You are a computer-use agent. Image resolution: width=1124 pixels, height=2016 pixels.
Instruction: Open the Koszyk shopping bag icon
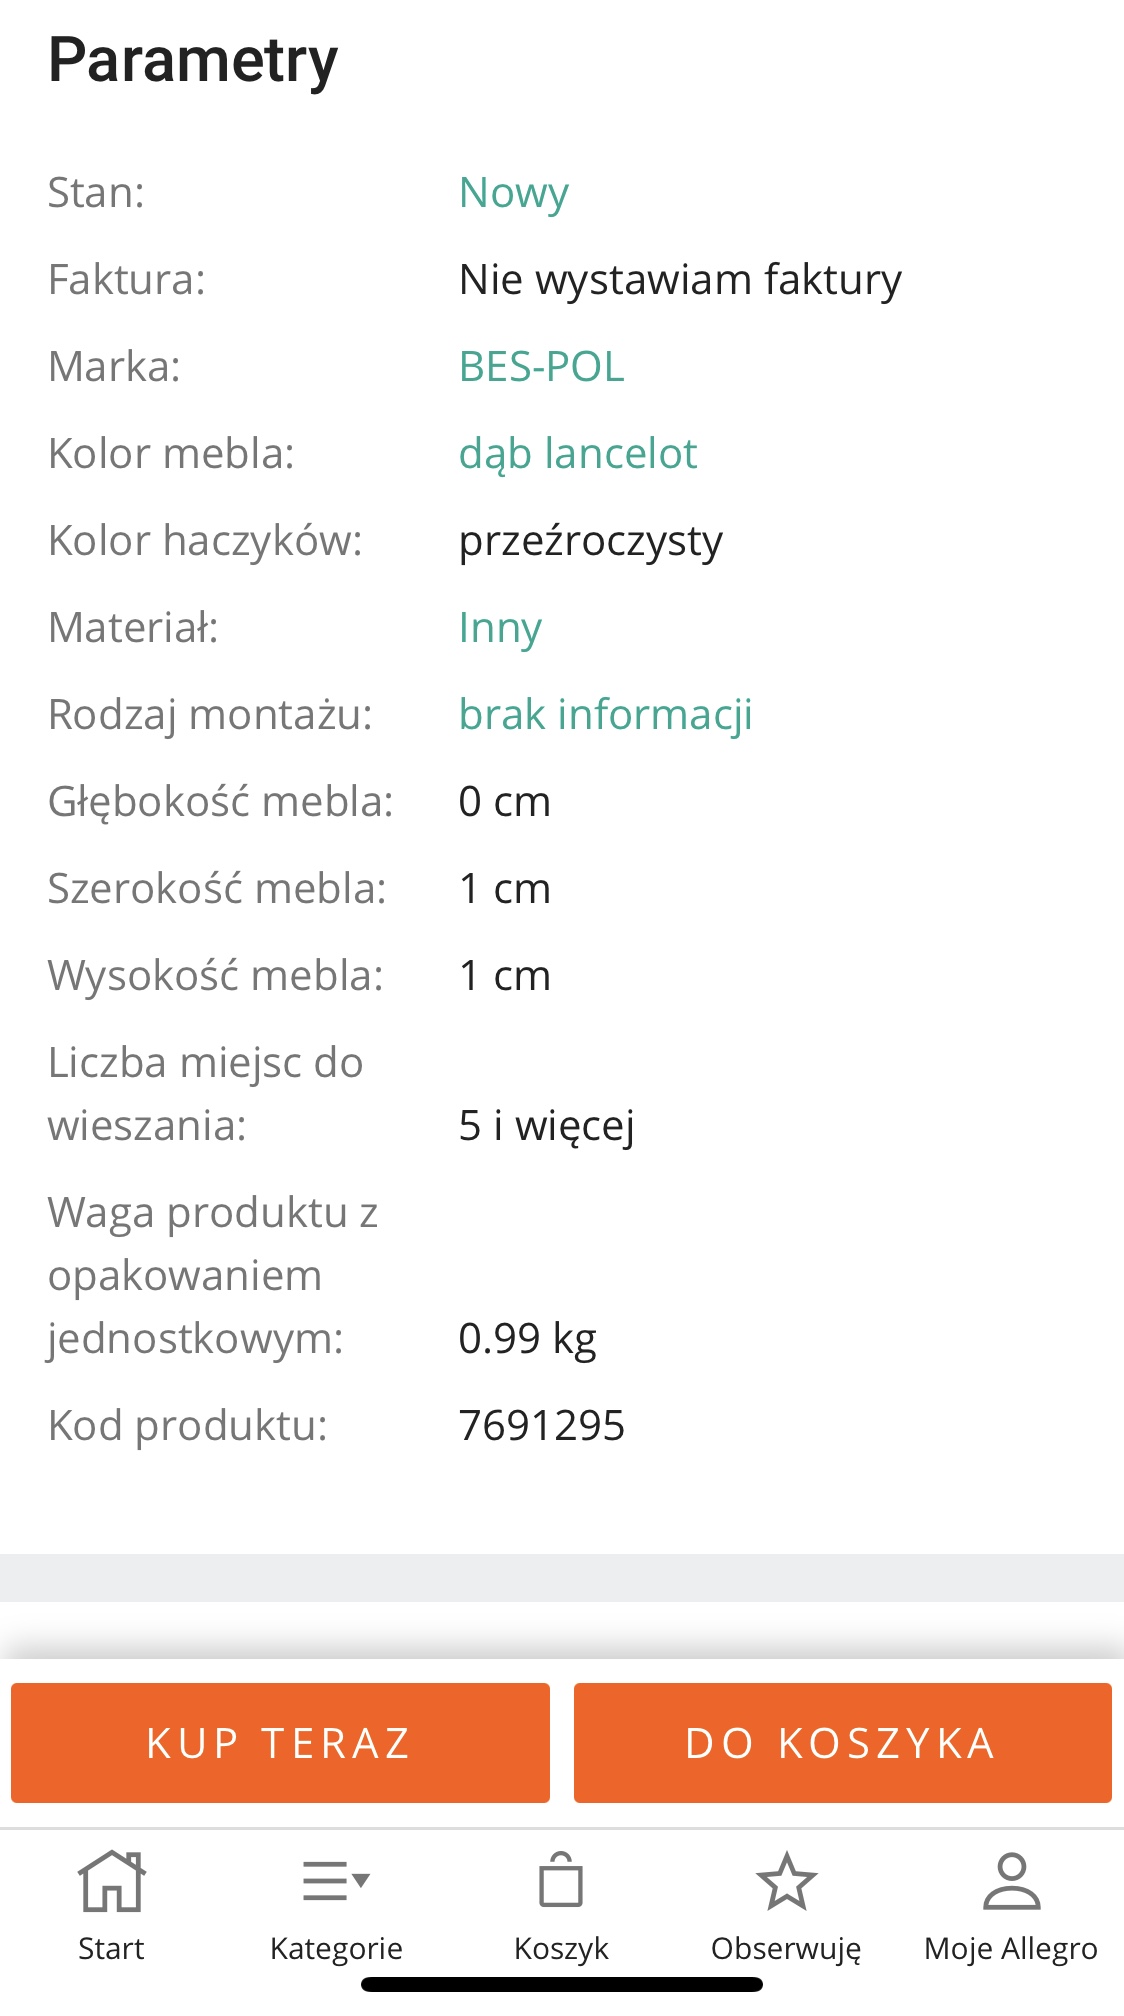coord(561,1881)
